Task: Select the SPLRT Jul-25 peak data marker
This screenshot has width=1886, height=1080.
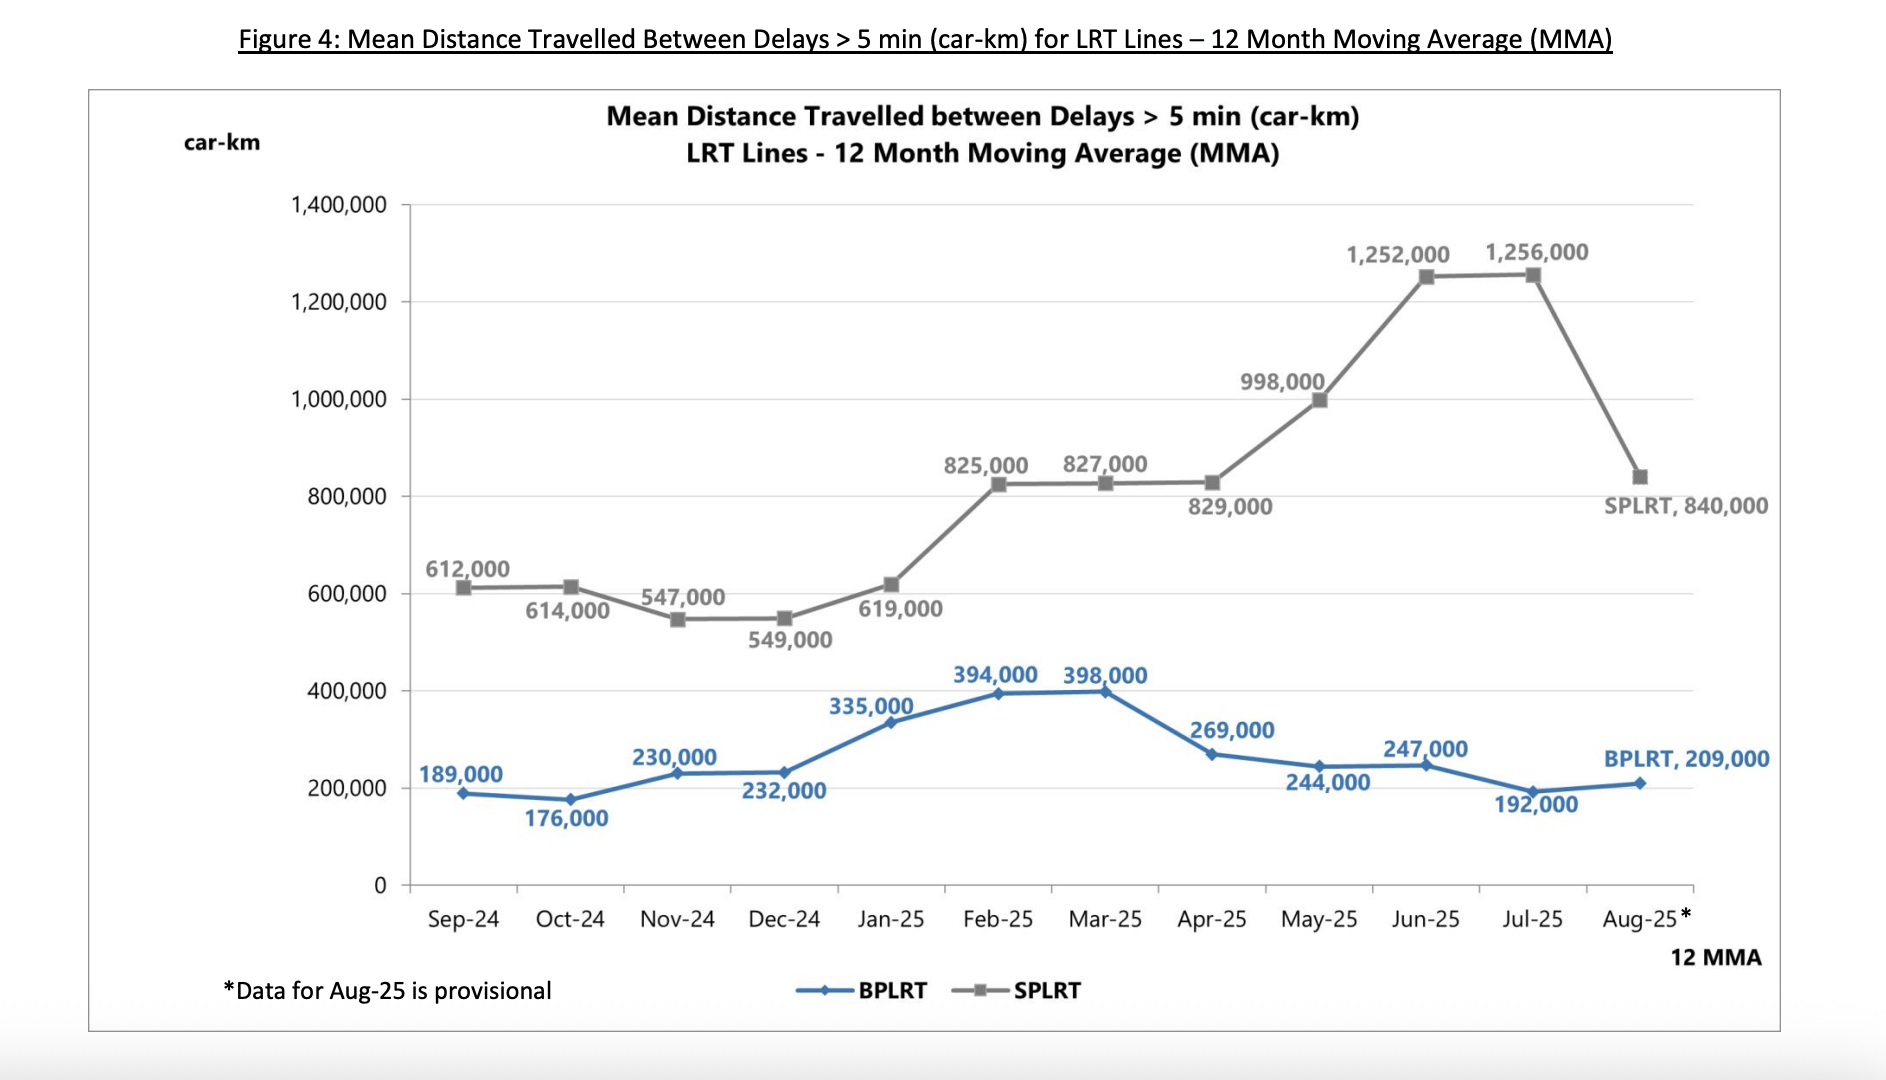Action: pos(1533,275)
